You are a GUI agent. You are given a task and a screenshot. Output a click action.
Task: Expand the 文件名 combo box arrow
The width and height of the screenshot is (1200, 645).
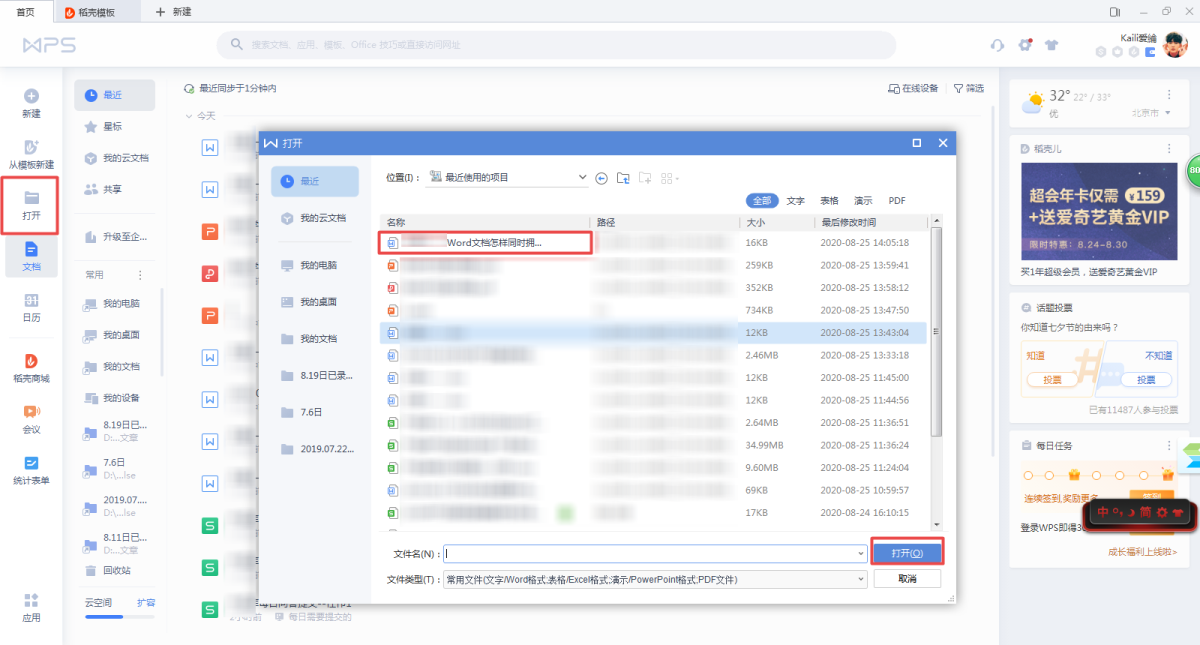861,553
